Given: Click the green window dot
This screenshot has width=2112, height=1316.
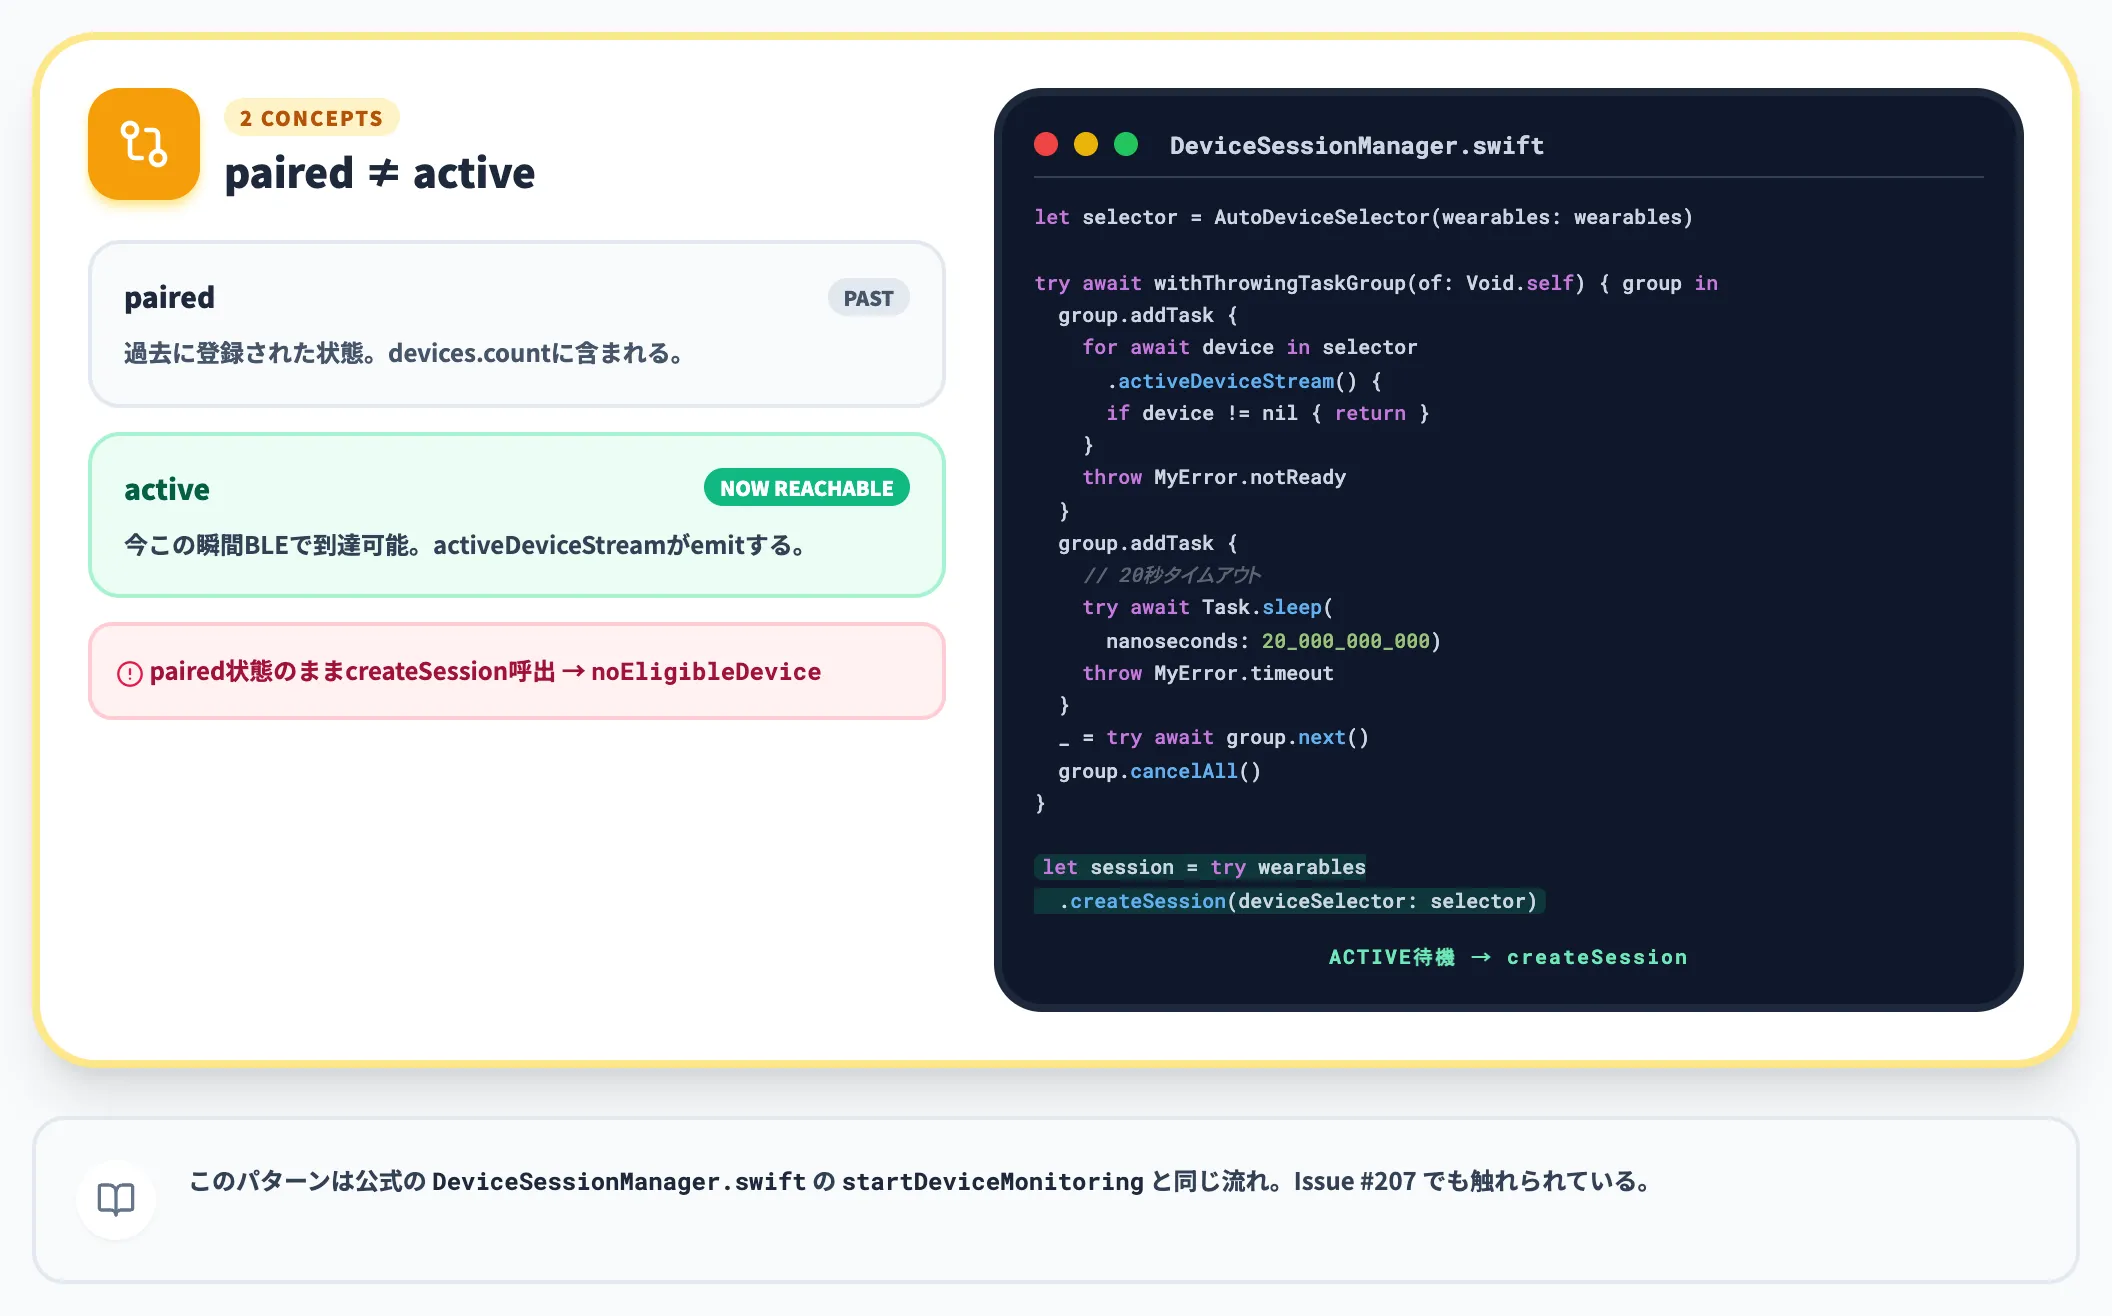Looking at the screenshot, I should (1126, 144).
